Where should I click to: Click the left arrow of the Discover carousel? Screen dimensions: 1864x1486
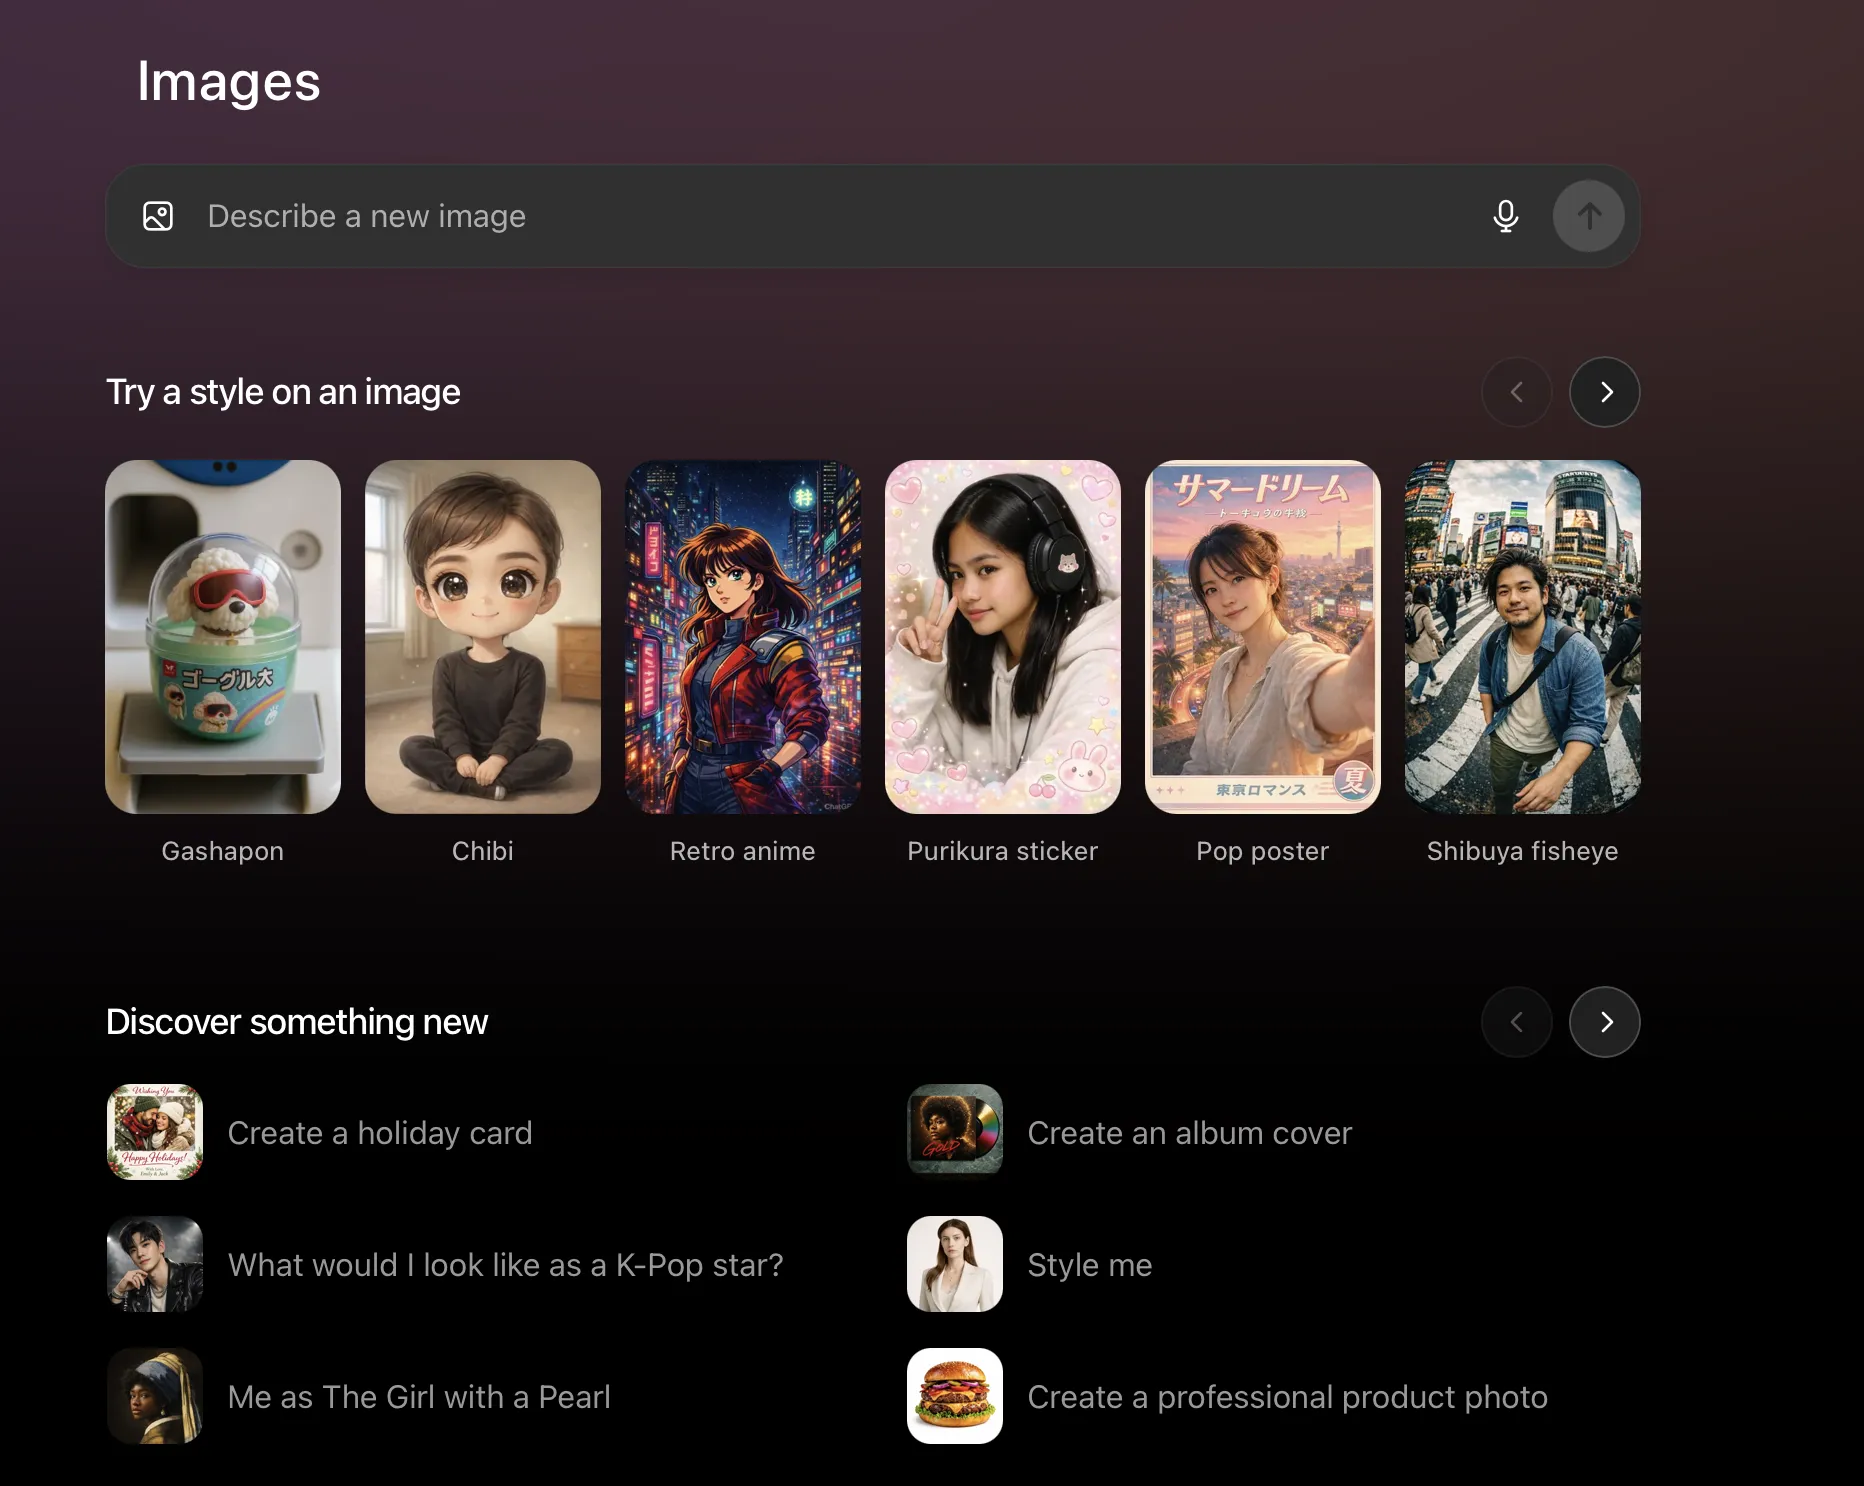(x=1516, y=1022)
